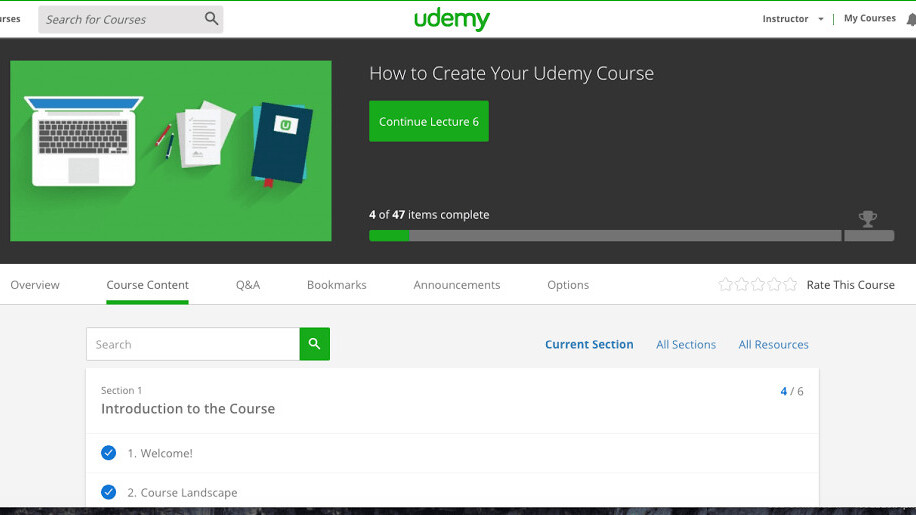The image size is (916, 515).
Task: Open the Bookmarks tab
Action: click(336, 285)
